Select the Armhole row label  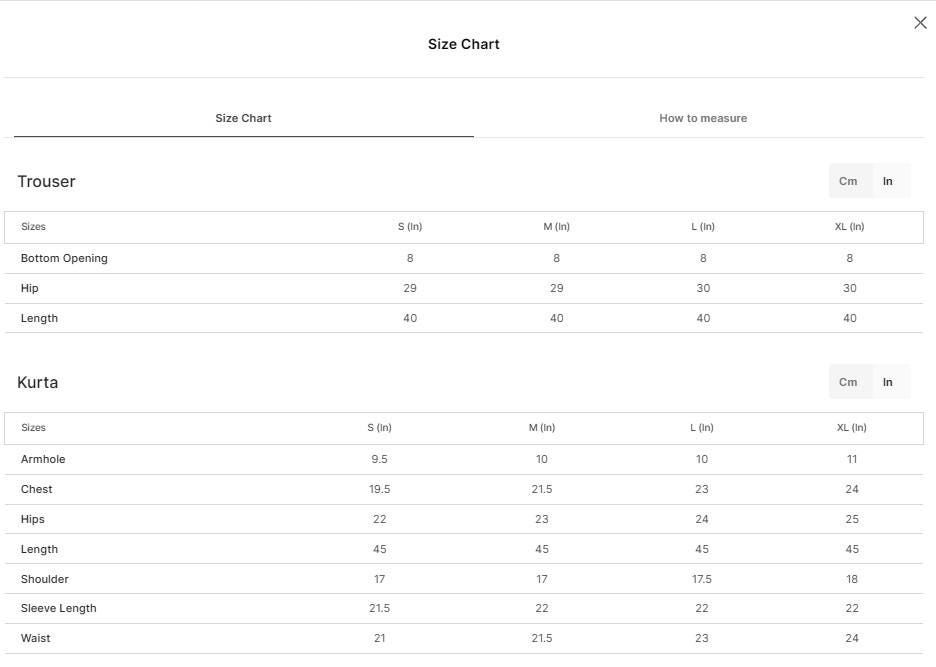43,459
